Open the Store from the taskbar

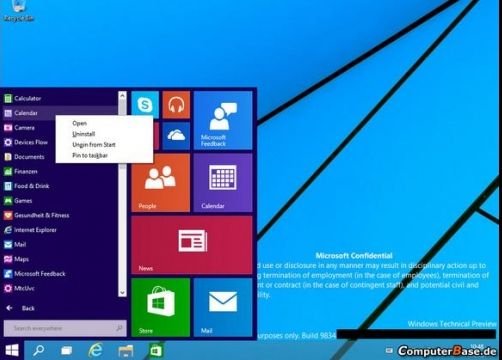pyautogui.click(x=156, y=351)
